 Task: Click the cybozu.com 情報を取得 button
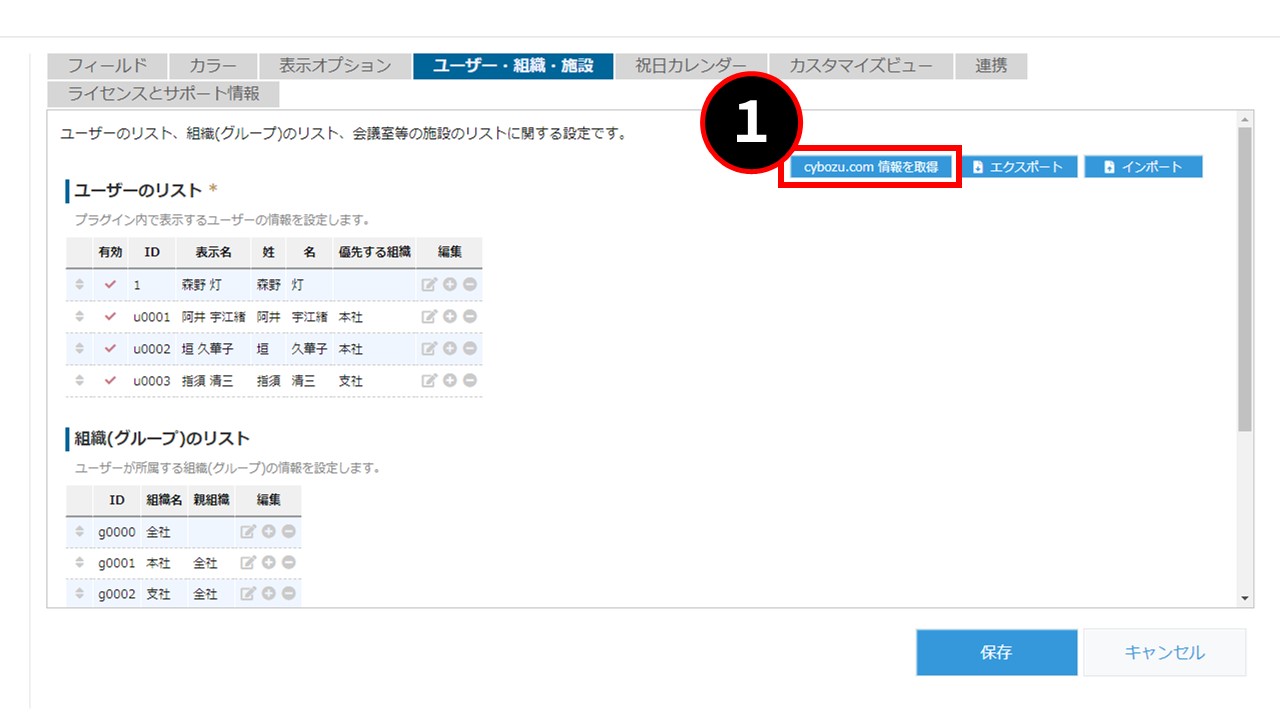[871, 167]
